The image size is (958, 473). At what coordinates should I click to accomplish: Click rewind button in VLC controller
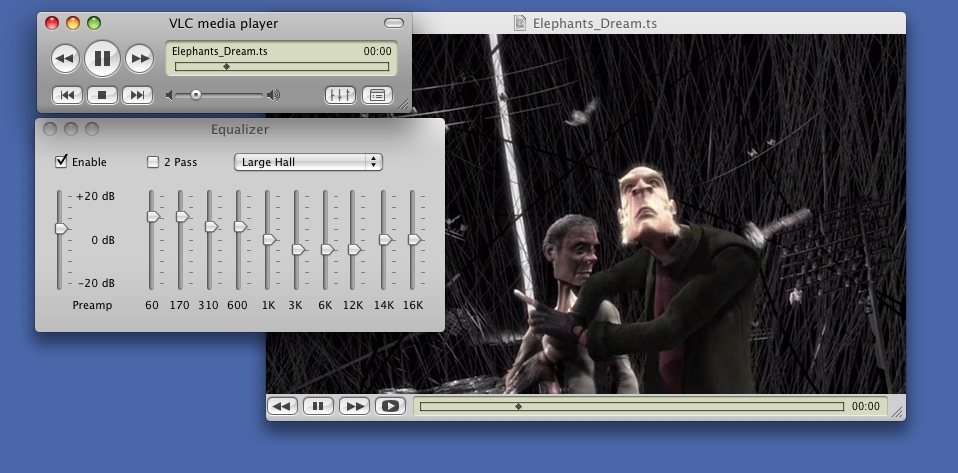65,59
